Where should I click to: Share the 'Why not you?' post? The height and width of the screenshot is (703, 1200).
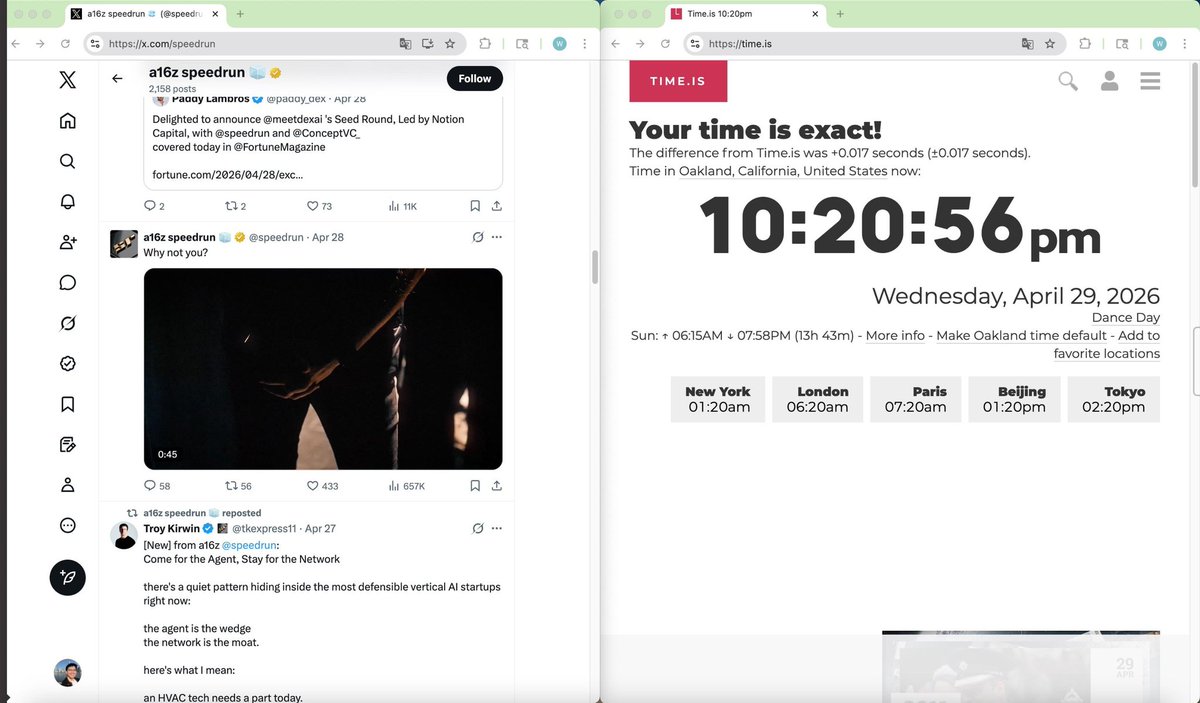(x=496, y=486)
